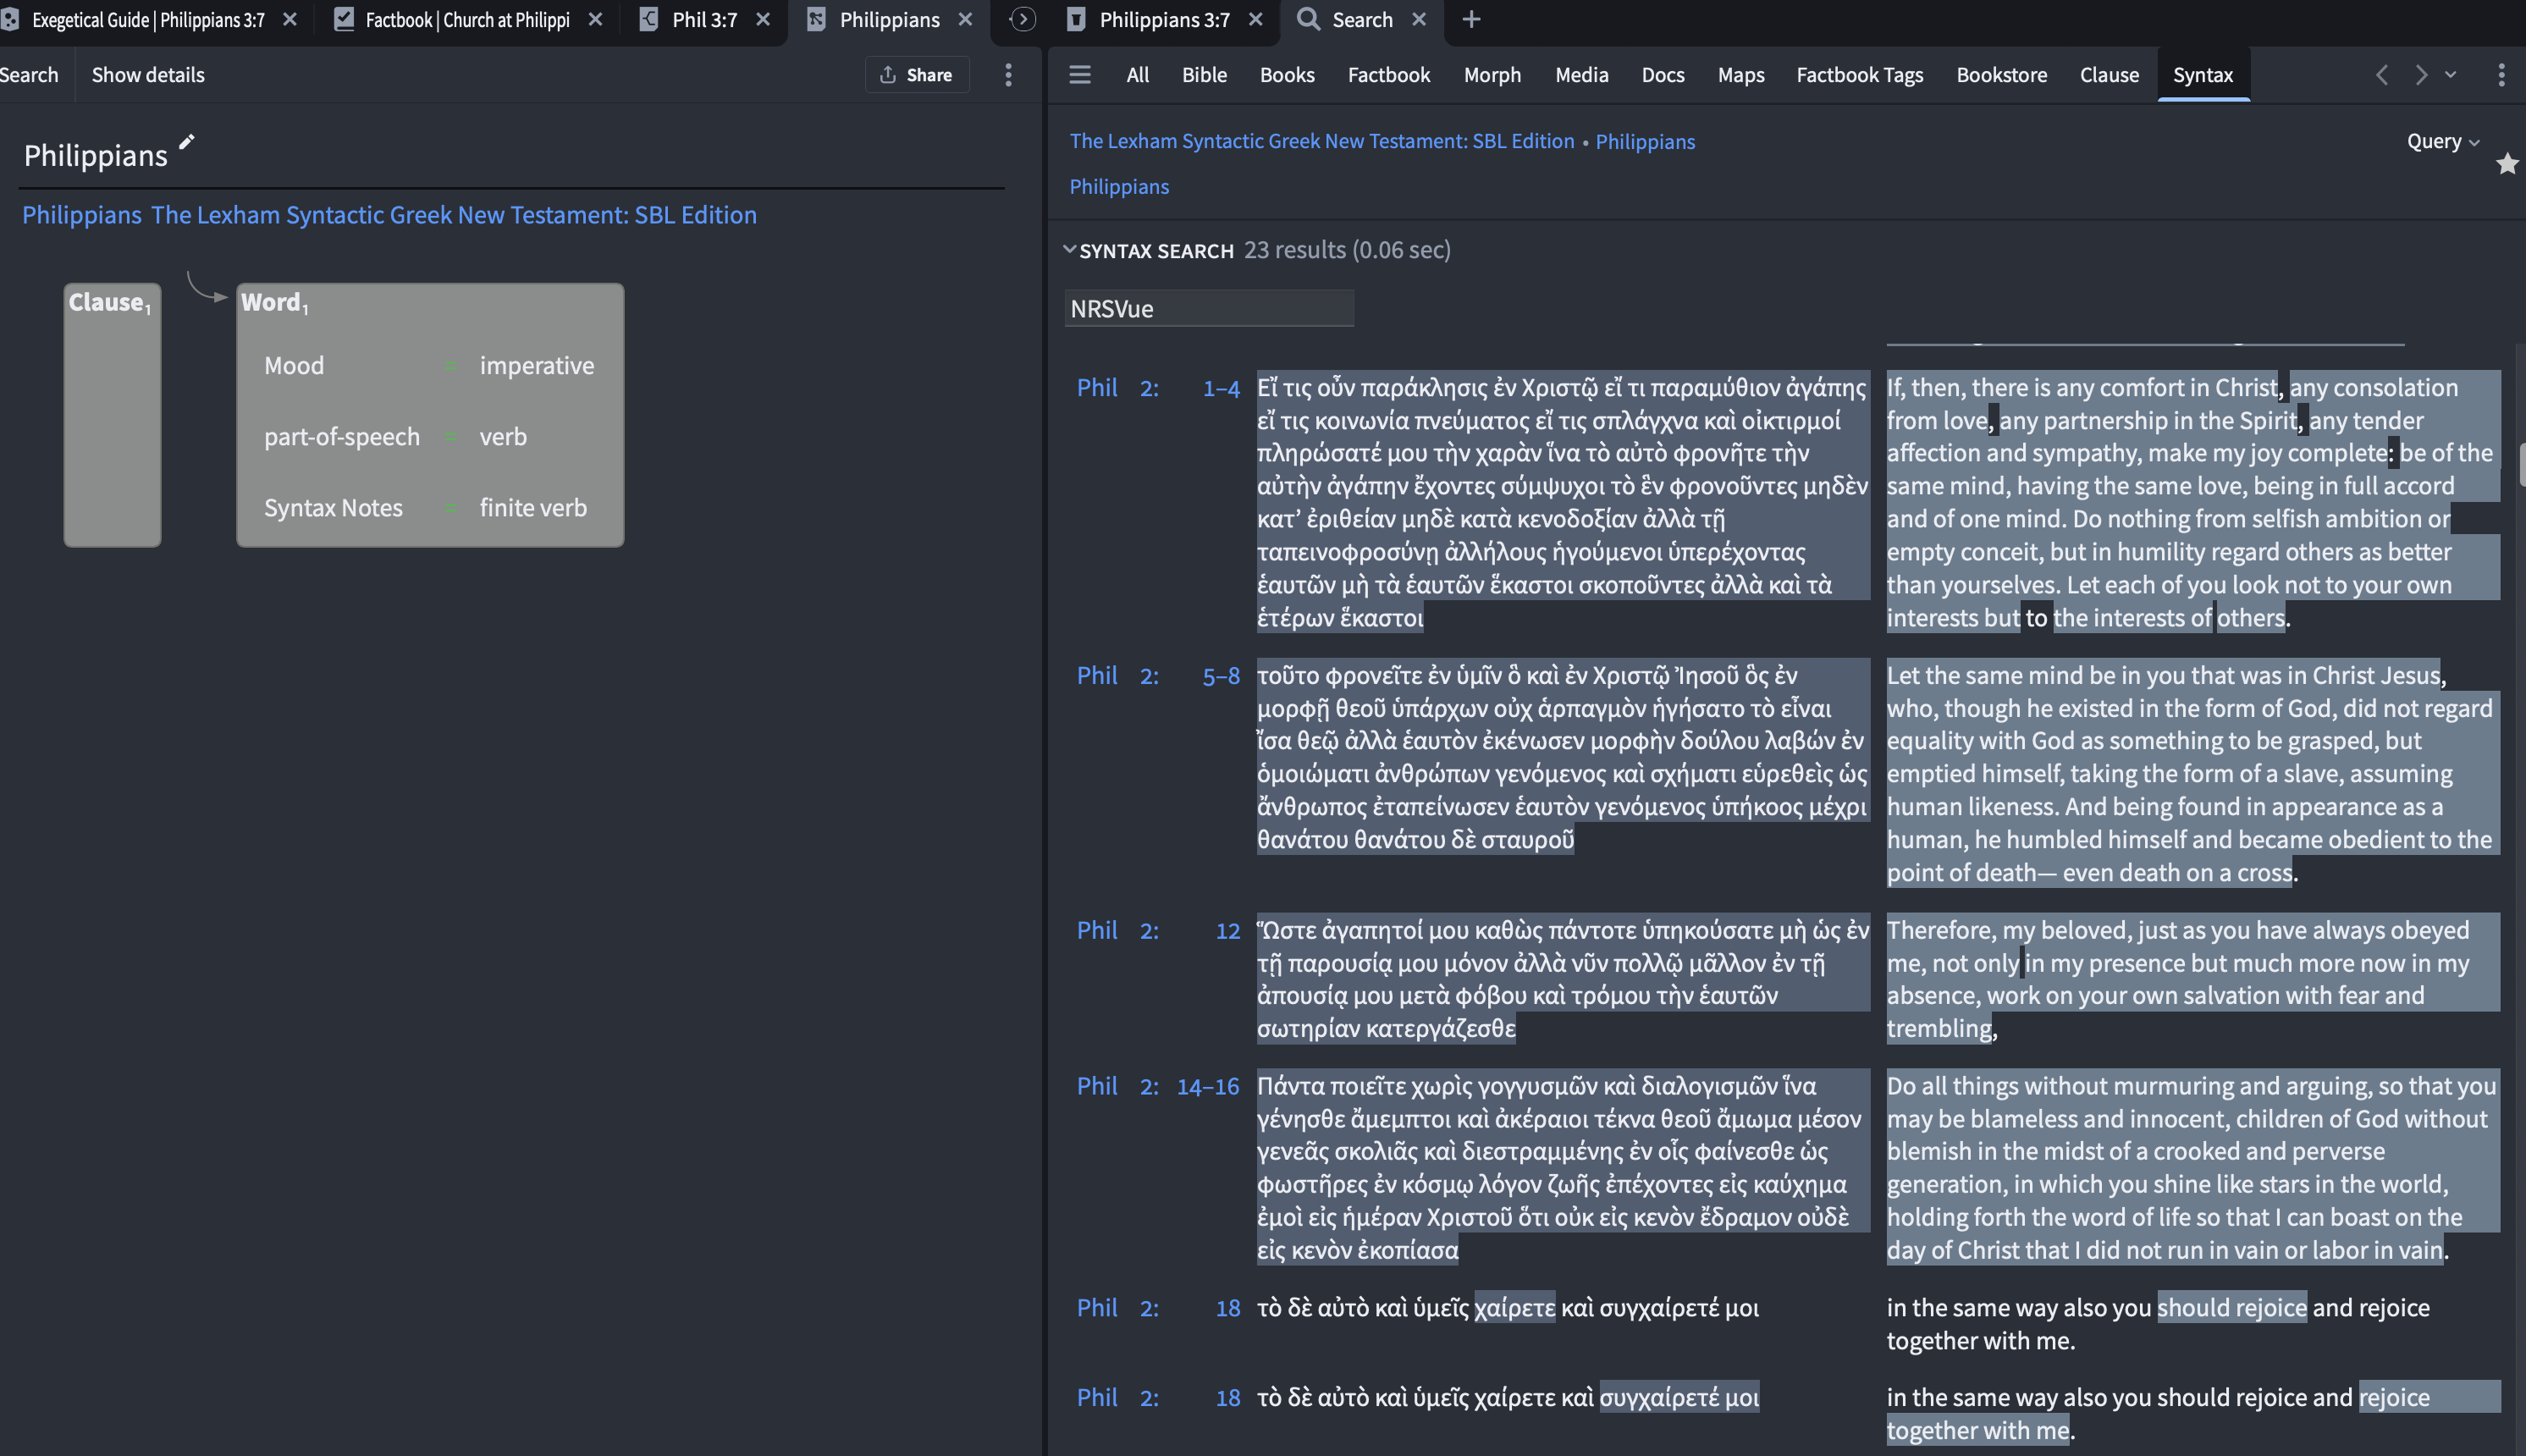Viewport: 2526px width, 1456px height.
Task: Go back with the left arrow
Action: pos(2382,75)
